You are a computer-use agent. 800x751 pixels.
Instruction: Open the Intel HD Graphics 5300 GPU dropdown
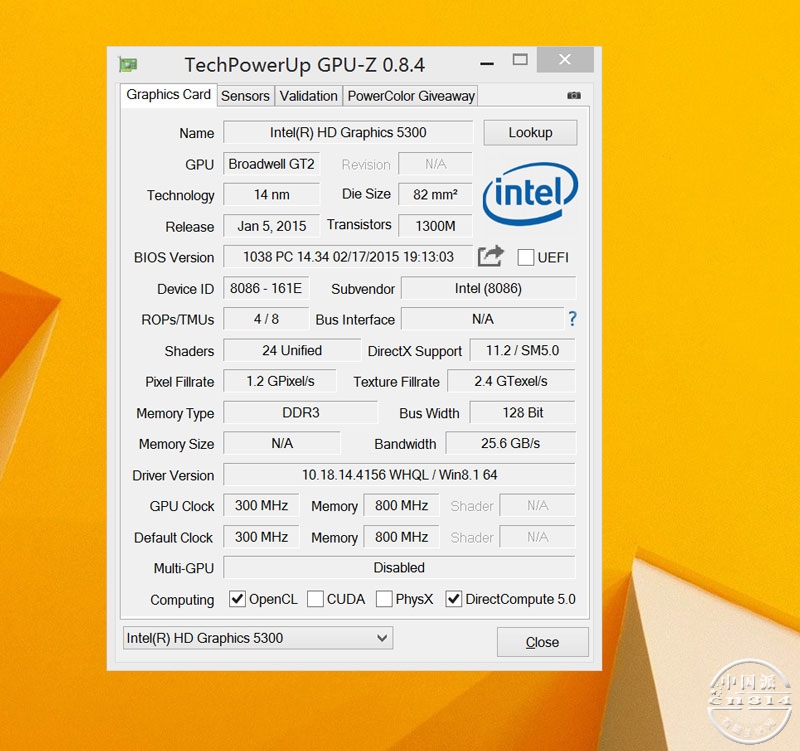click(x=258, y=638)
